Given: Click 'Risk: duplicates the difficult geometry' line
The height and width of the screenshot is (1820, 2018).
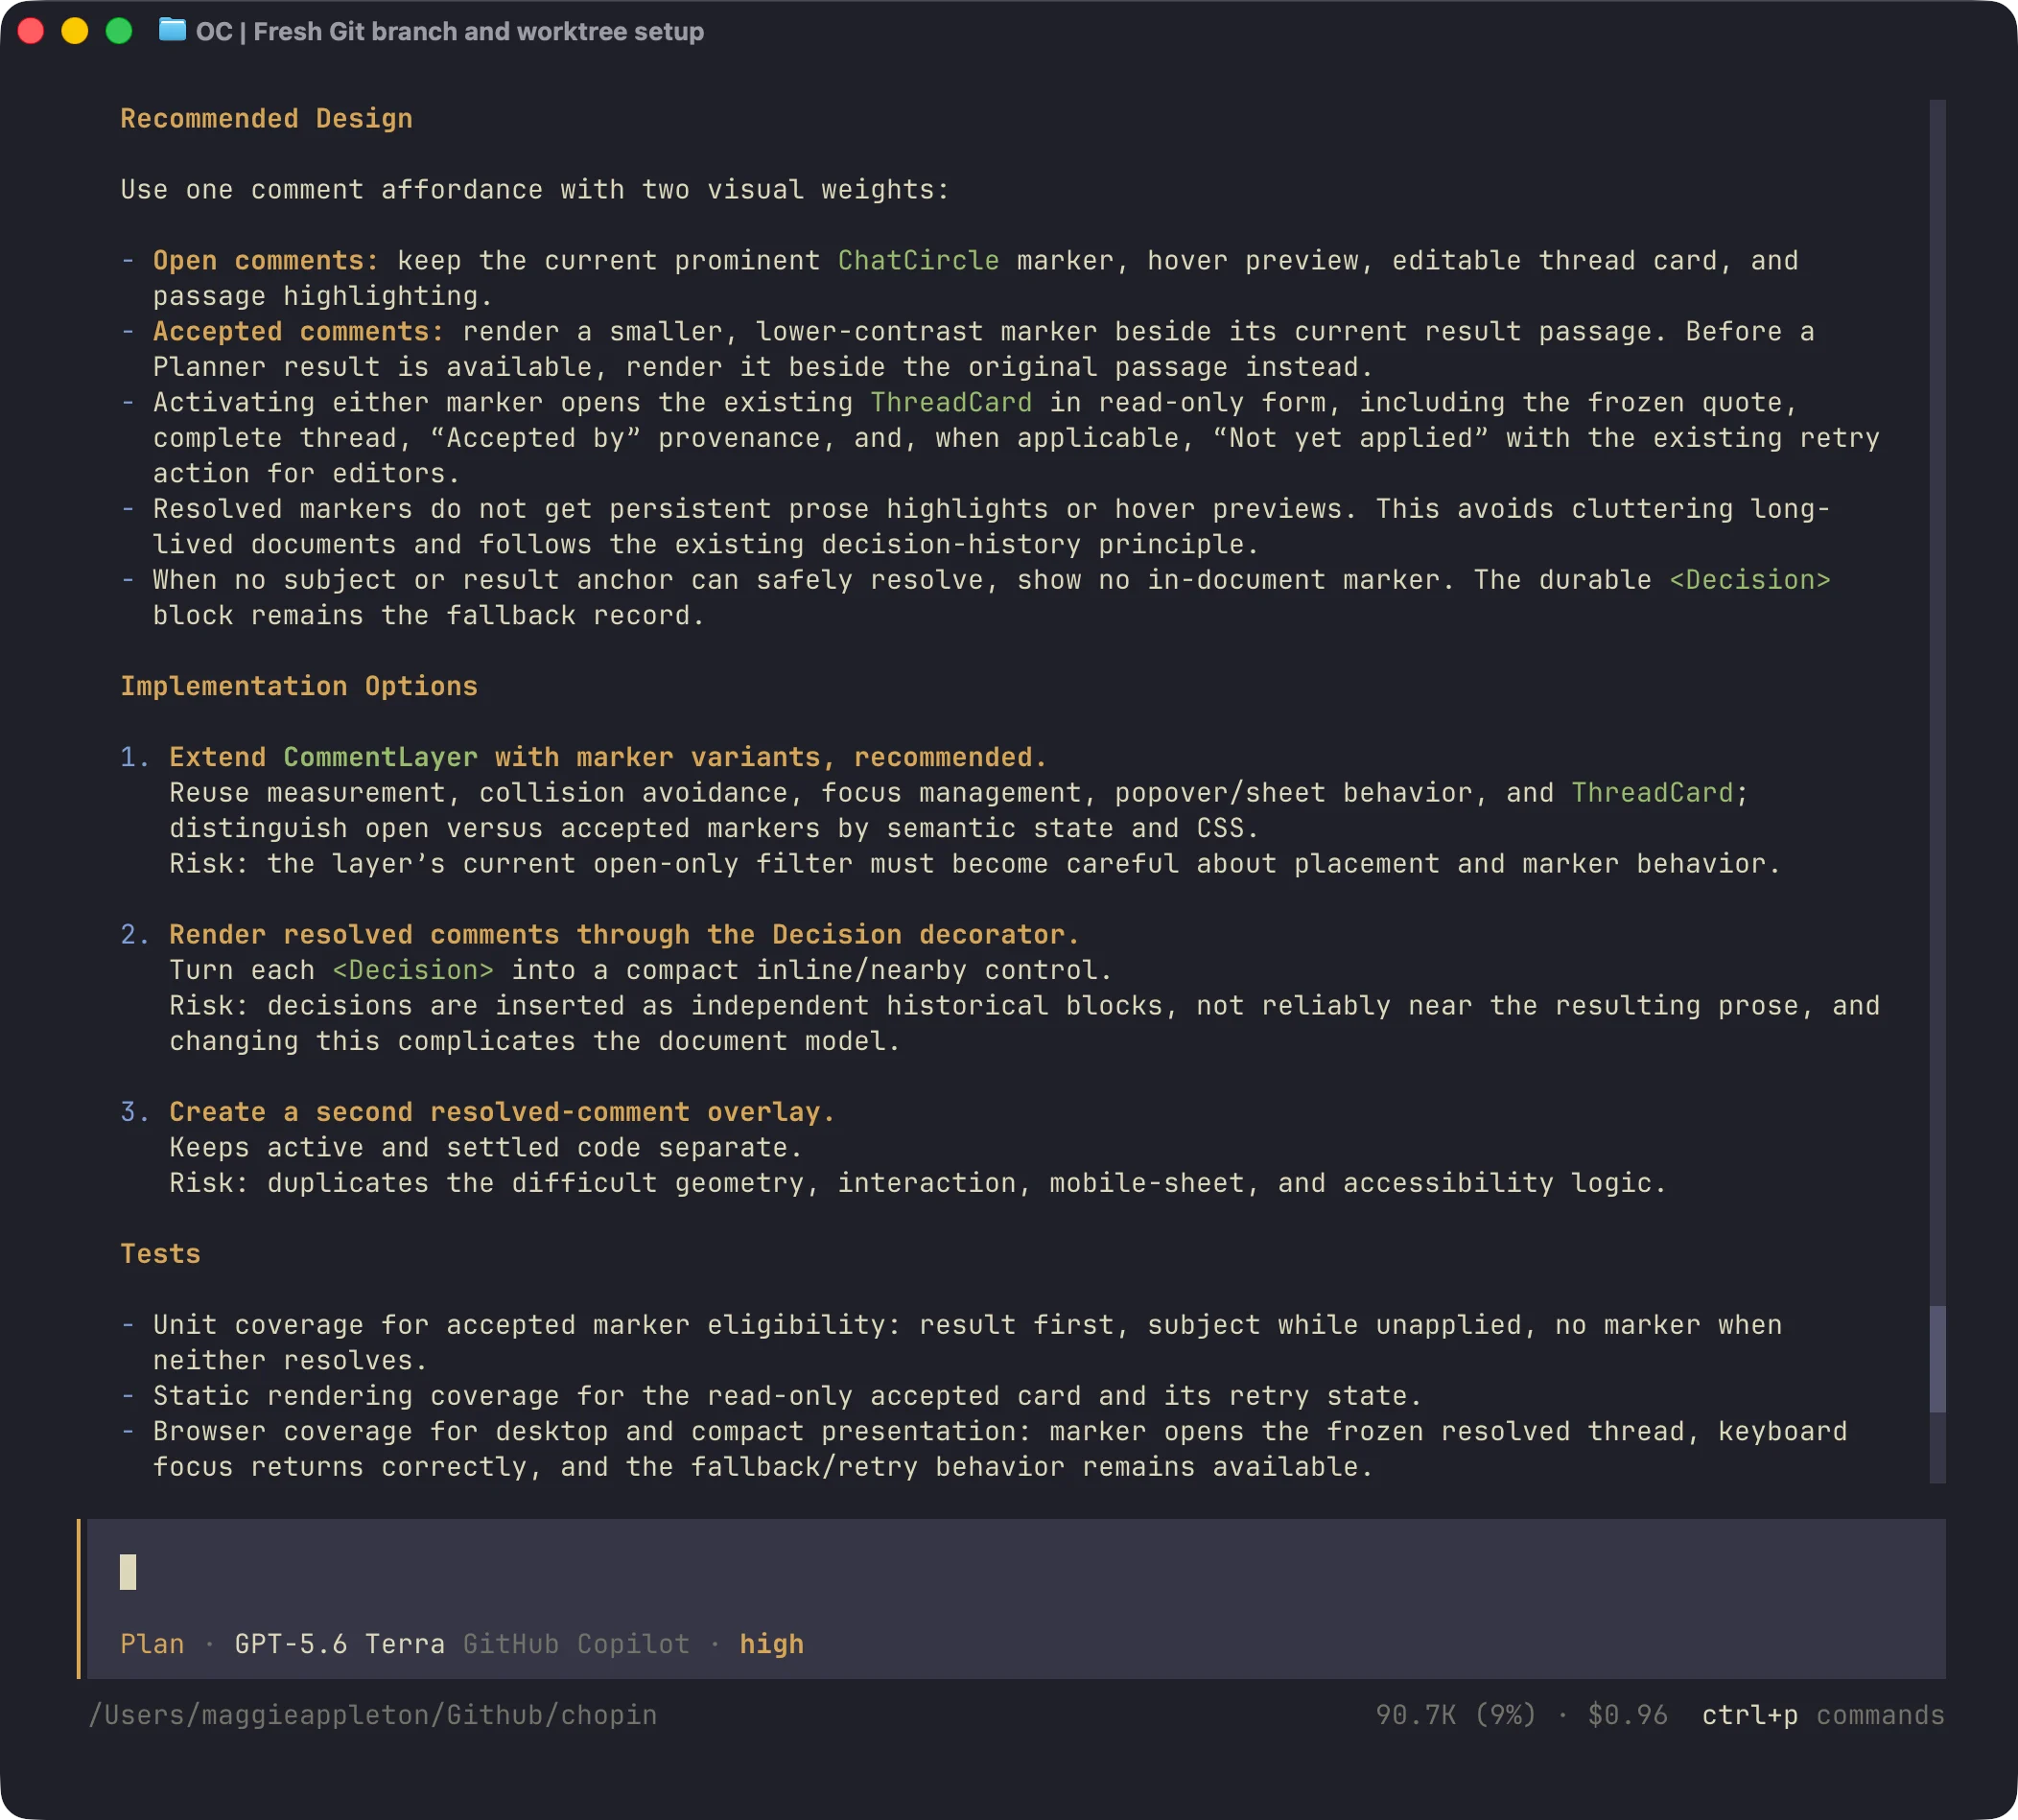Looking at the screenshot, I should (918, 1183).
